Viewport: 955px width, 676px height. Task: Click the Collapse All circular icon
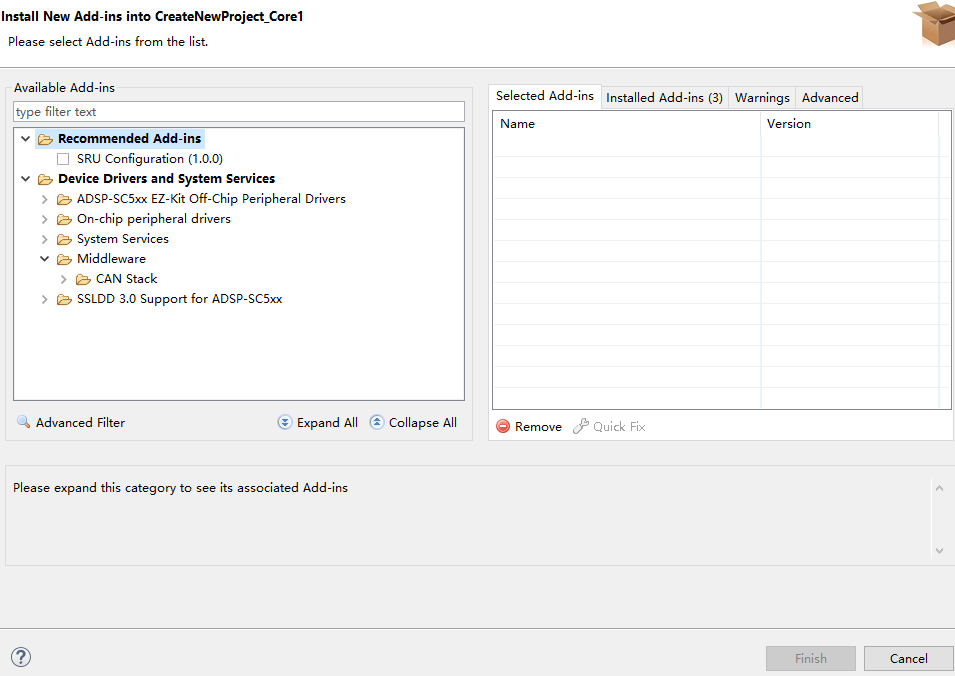coord(376,422)
